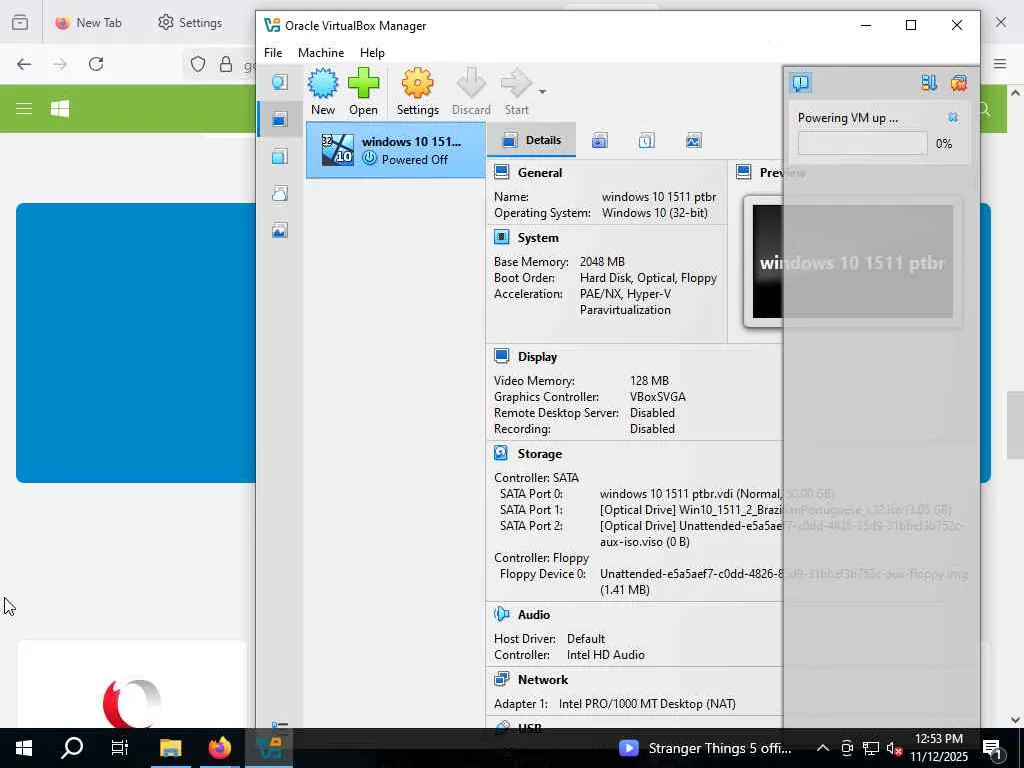Open Network settings via its heading
Image resolution: width=1024 pixels, height=768 pixels.
(543, 679)
